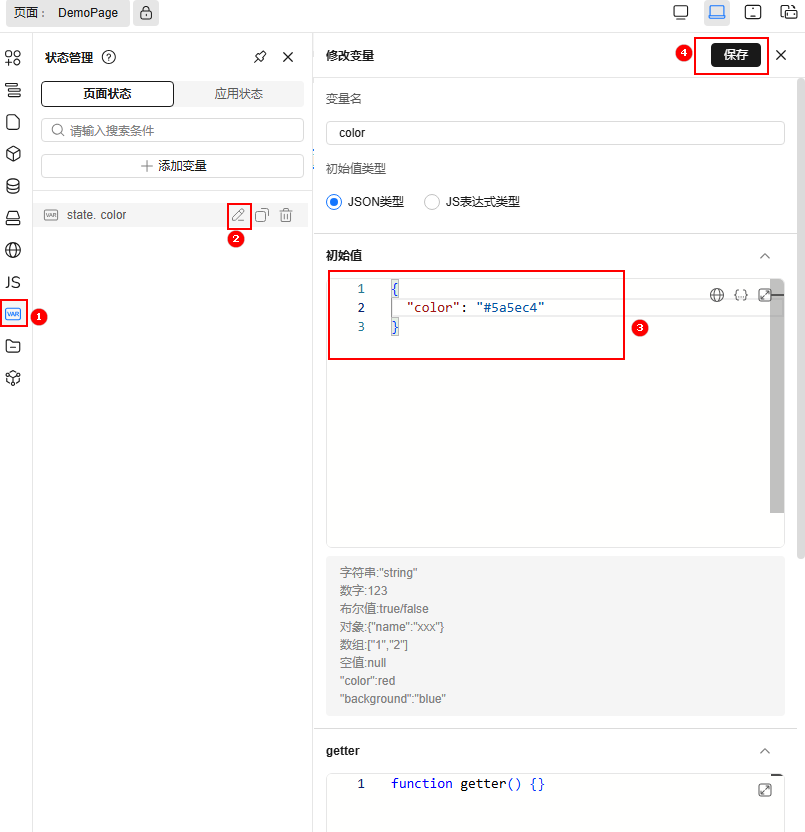
Task: Switch to the 应用状态 tab
Action: pos(239,94)
